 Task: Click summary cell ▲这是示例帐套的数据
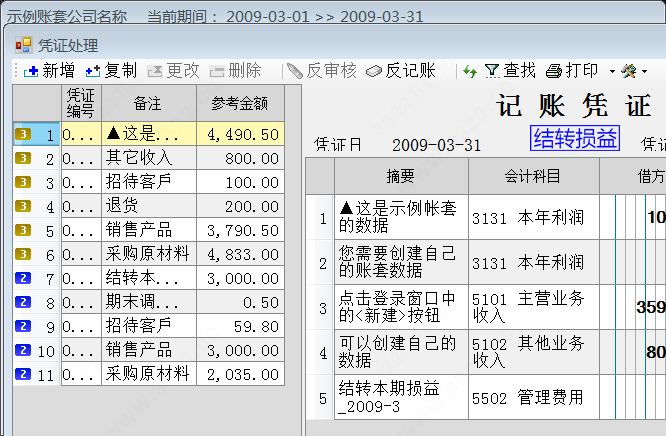401,217
